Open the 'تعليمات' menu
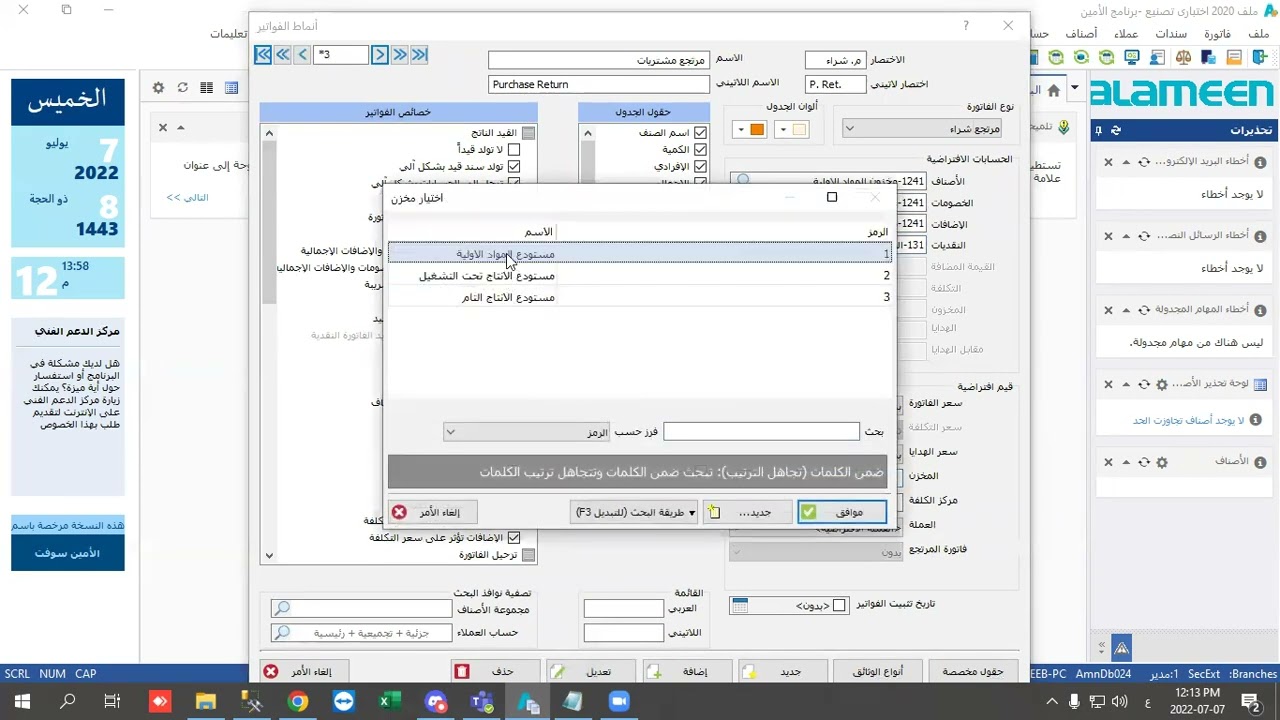This screenshot has width=1280, height=720. [x=229, y=33]
